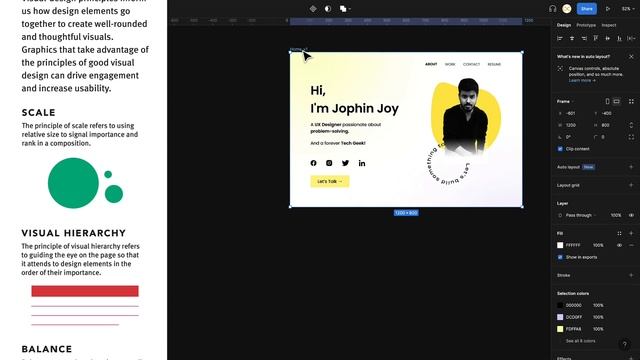Click the Fill styles four-dots icon
Image resolution: width=640 pixels, height=360 pixels.
[x=619, y=233]
